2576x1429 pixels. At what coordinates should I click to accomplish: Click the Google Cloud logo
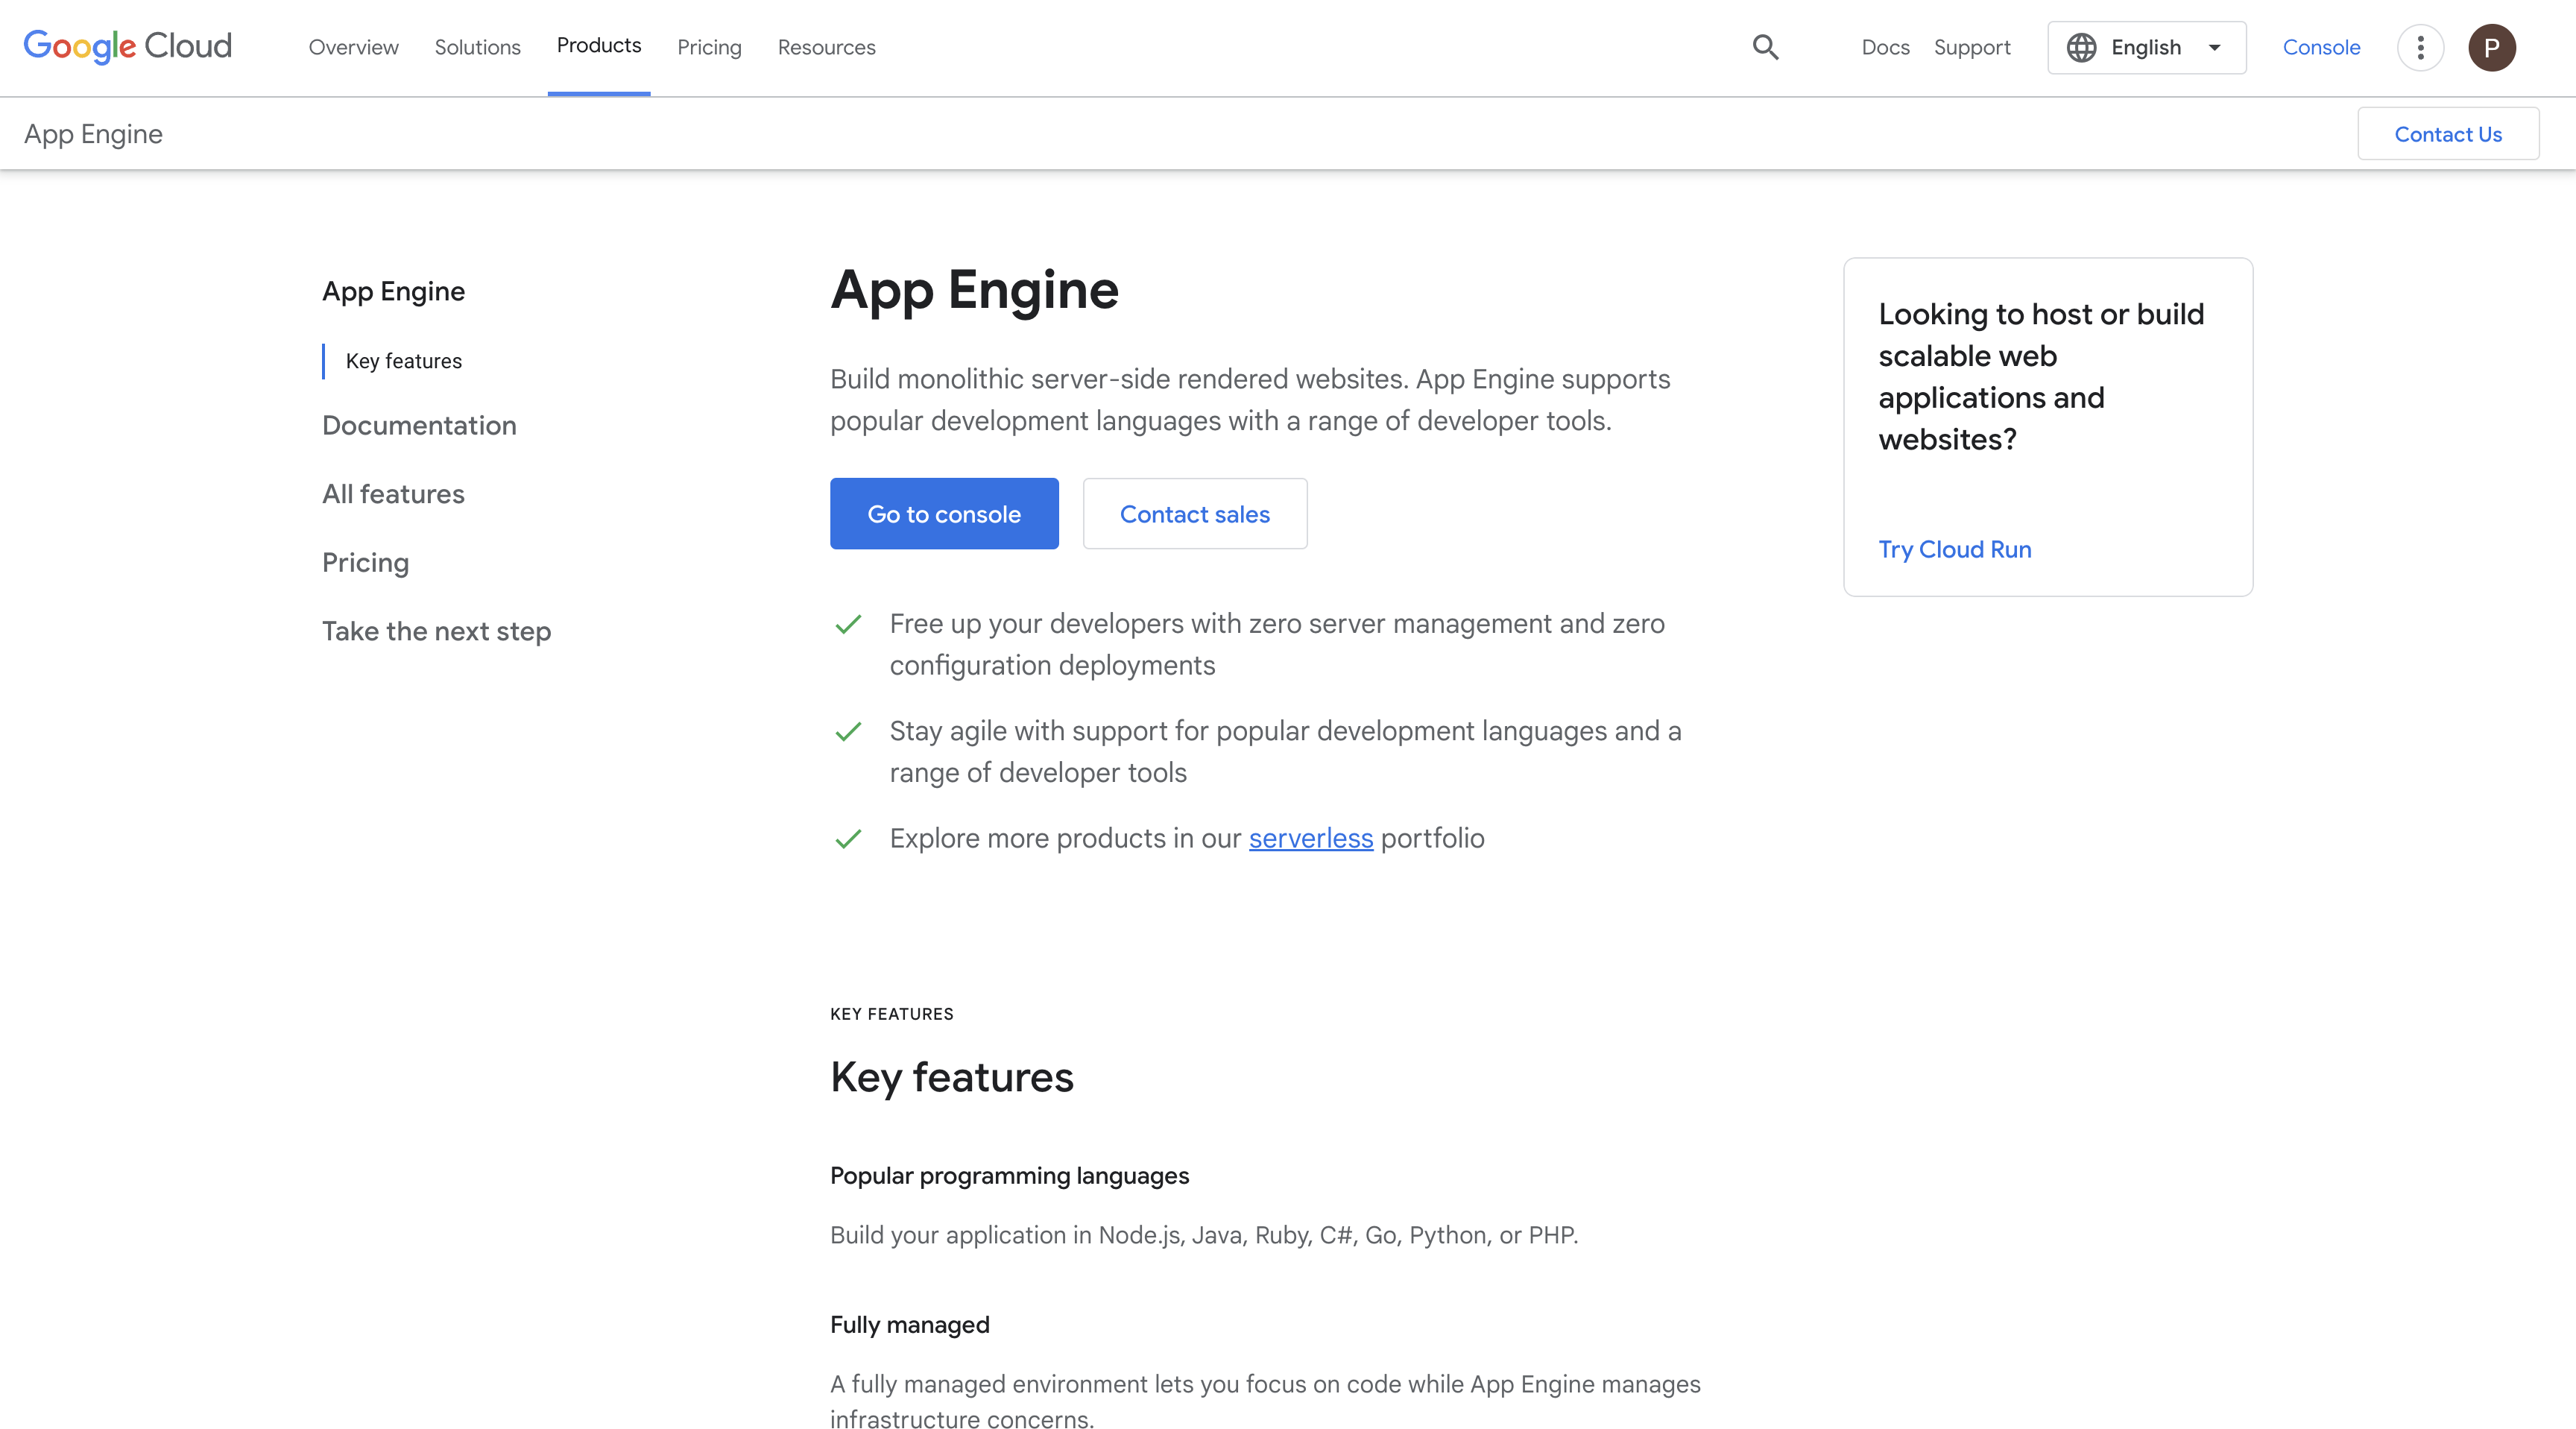(127, 46)
